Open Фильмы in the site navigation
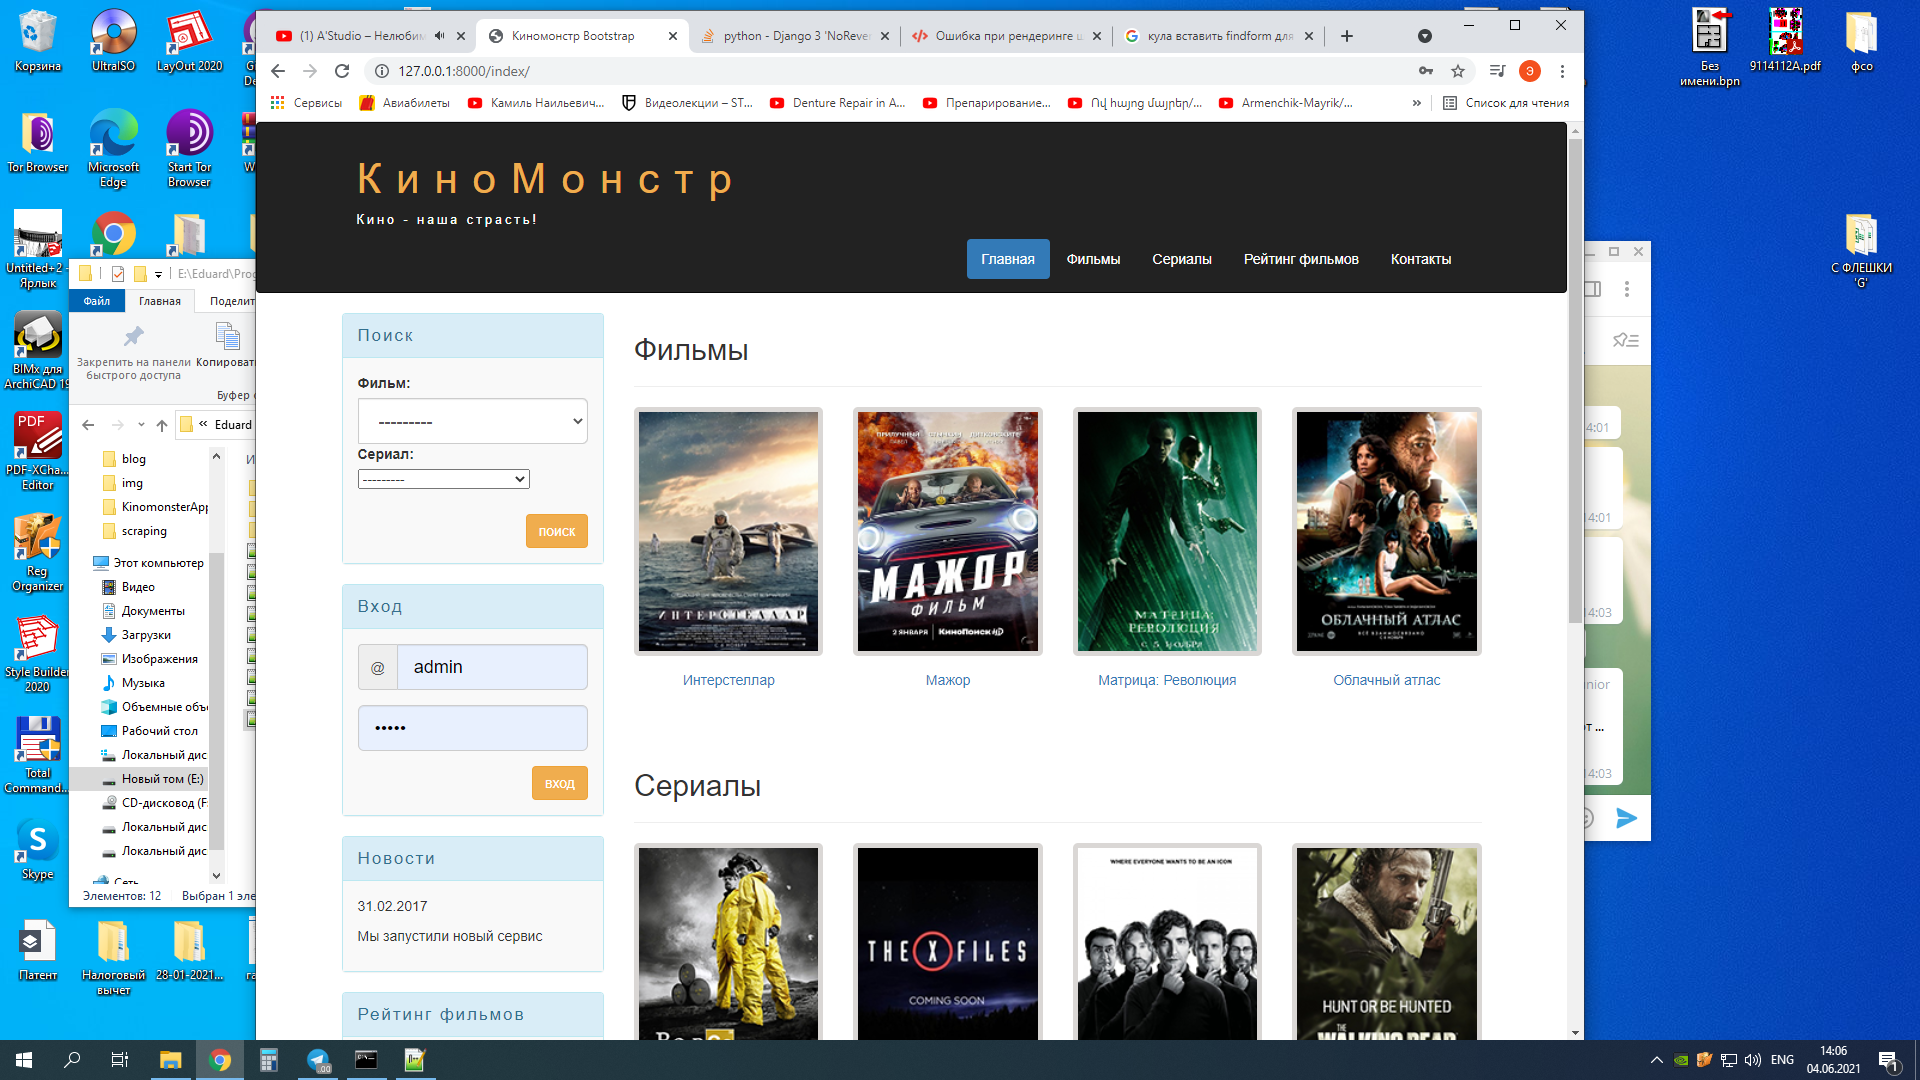 coord(1093,259)
